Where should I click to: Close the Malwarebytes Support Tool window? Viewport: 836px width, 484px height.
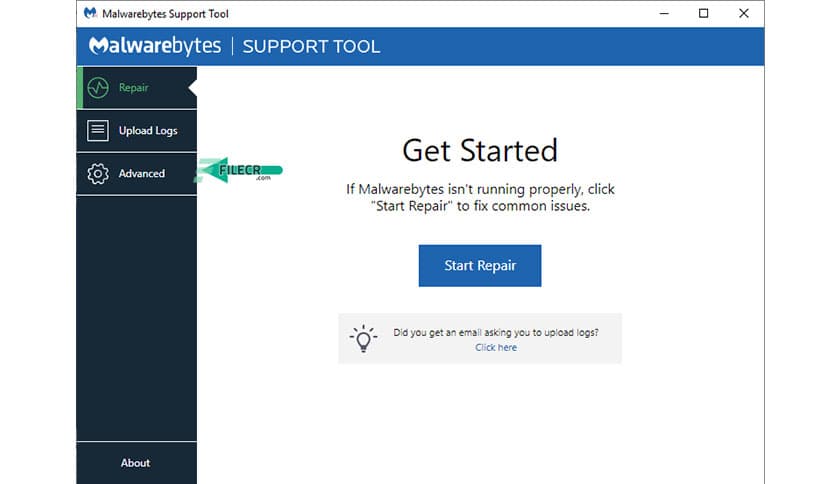tap(744, 13)
